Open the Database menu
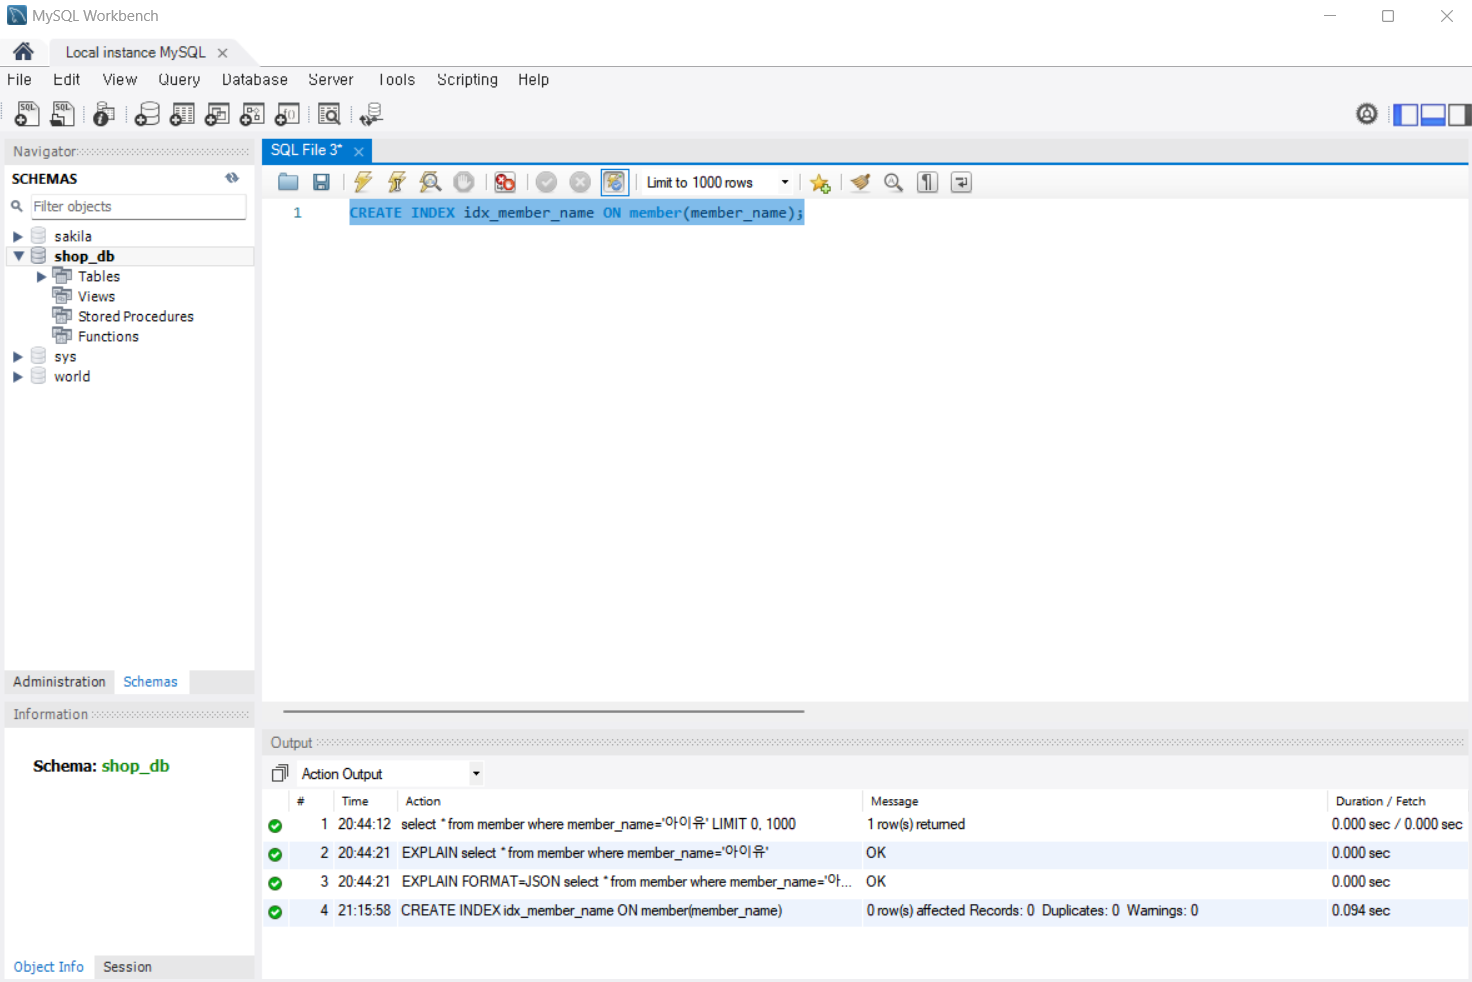The width and height of the screenshot is (1472, 982). pyautogui.click(x=254, y=80)
